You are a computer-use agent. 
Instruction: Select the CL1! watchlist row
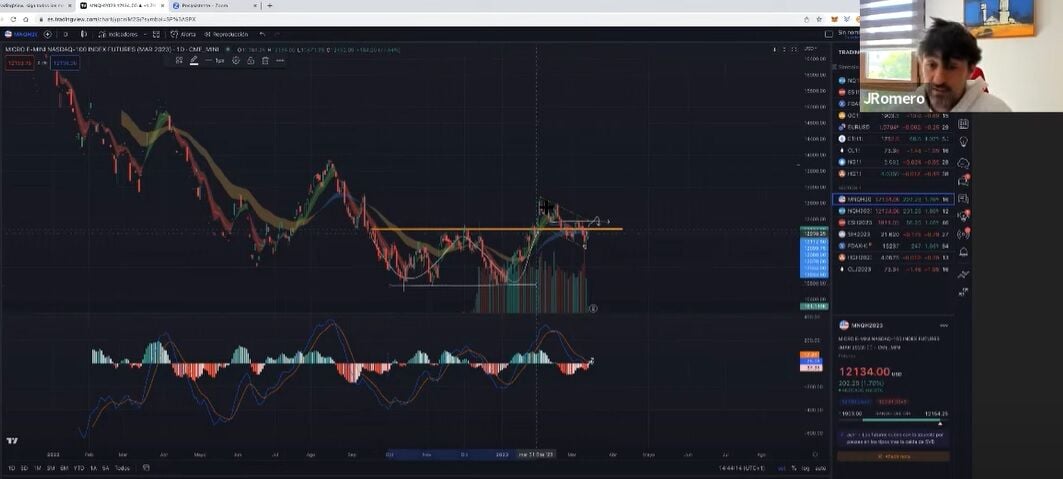click(894, 150)
